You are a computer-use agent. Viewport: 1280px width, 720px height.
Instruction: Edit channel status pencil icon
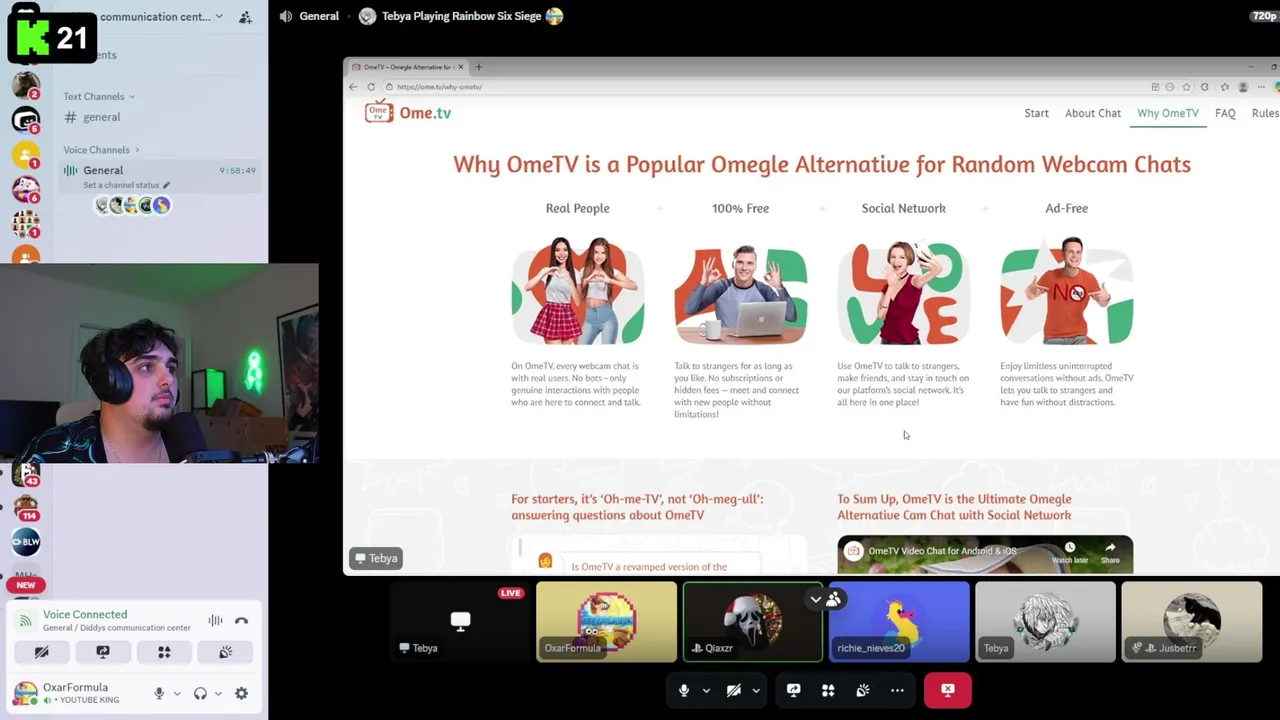coord(167,185)
